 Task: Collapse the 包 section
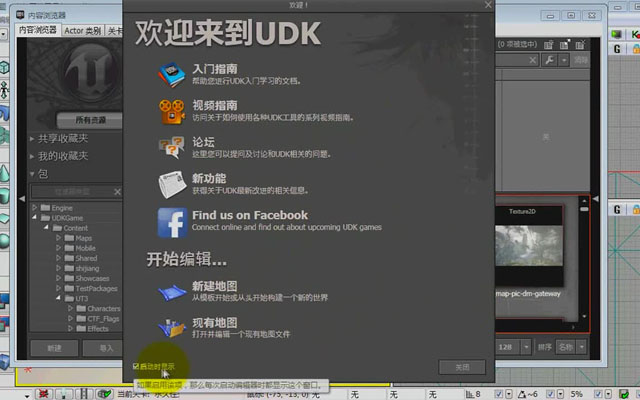(32, 174)
